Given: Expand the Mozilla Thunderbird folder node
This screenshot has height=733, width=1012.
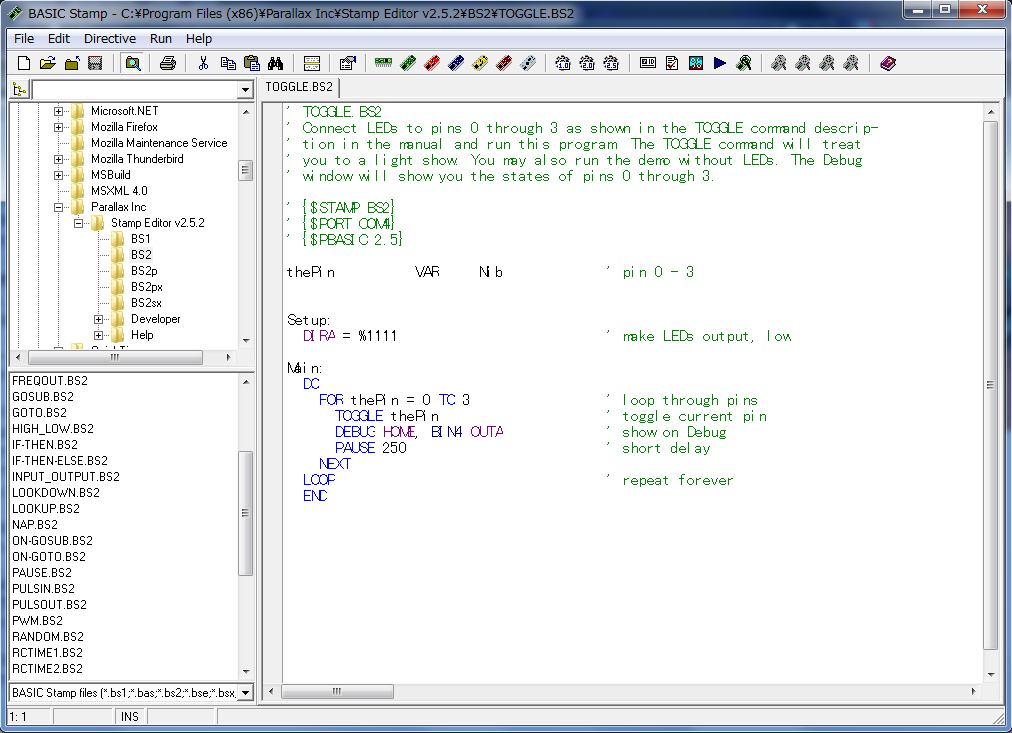Looking at the screenshot, I should point(58,159).
